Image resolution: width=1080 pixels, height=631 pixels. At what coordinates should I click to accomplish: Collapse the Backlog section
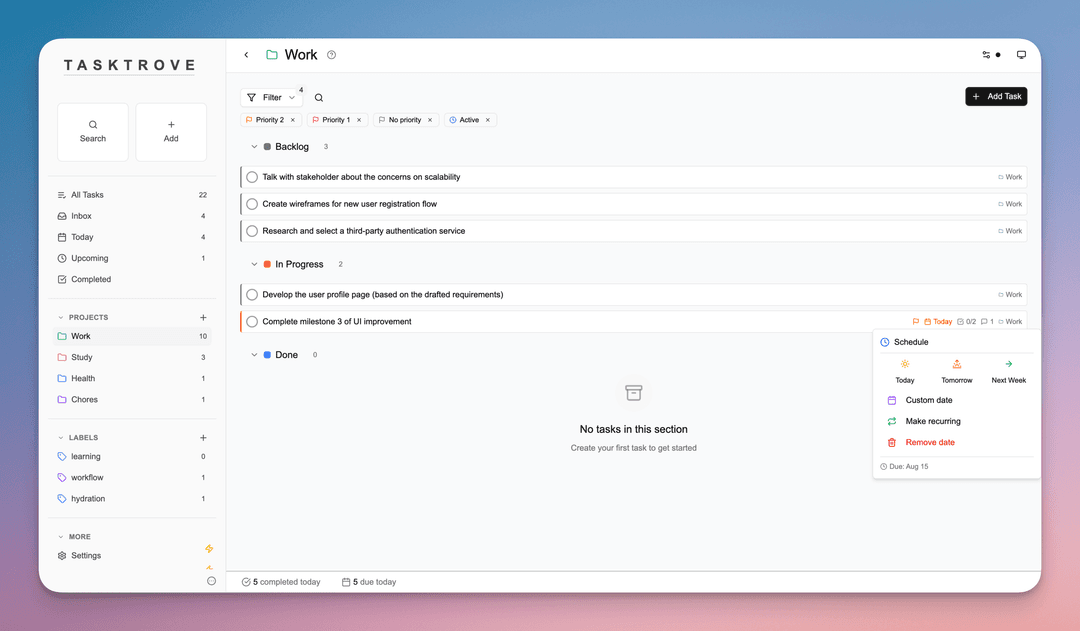pyautogui.click(x=254, y=147)
